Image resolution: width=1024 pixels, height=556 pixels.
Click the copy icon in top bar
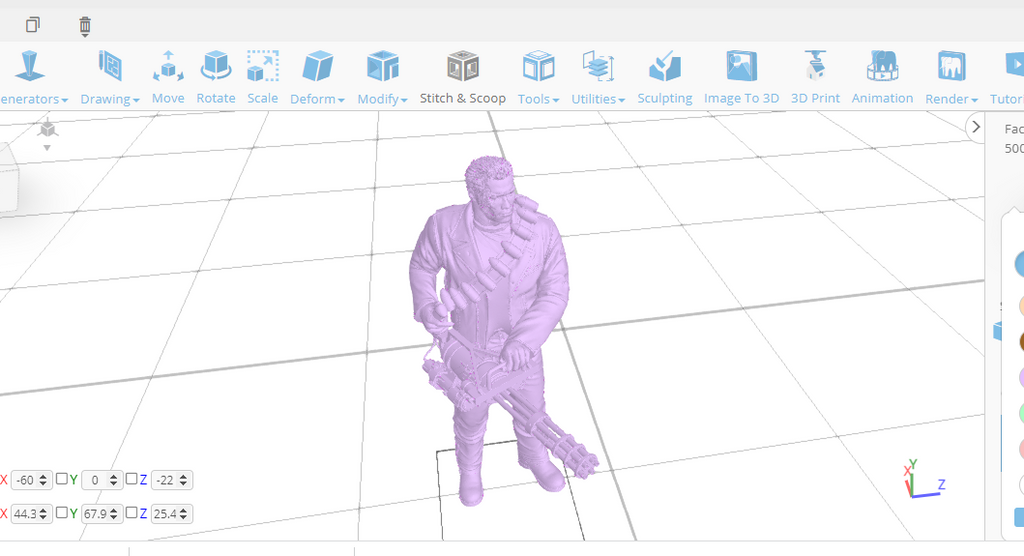pos(33,25)
